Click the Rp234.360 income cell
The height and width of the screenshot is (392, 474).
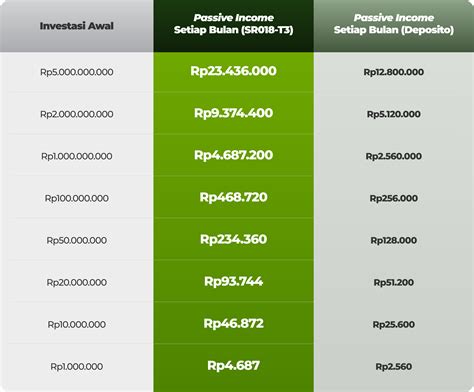[x=233, y=239]
